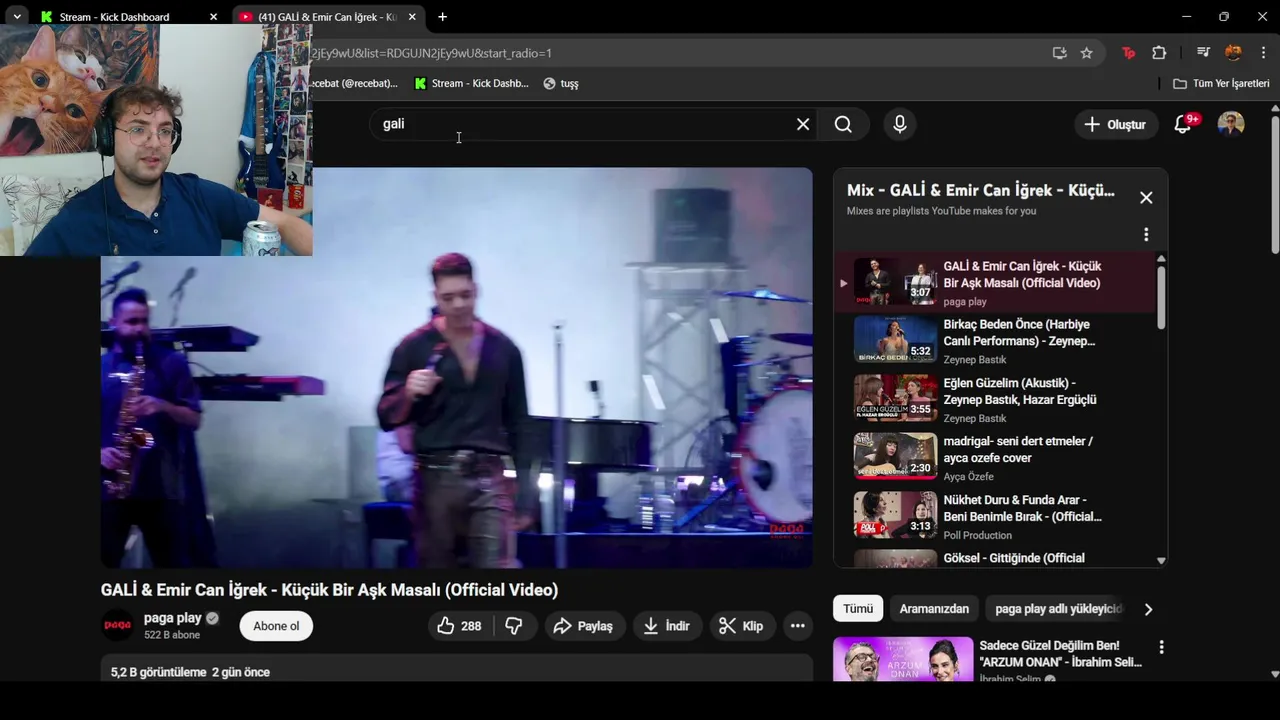Screen dimensions: 1280x720
Task: Click the red extension icon in toolbar
Action: coord(1129,53)
